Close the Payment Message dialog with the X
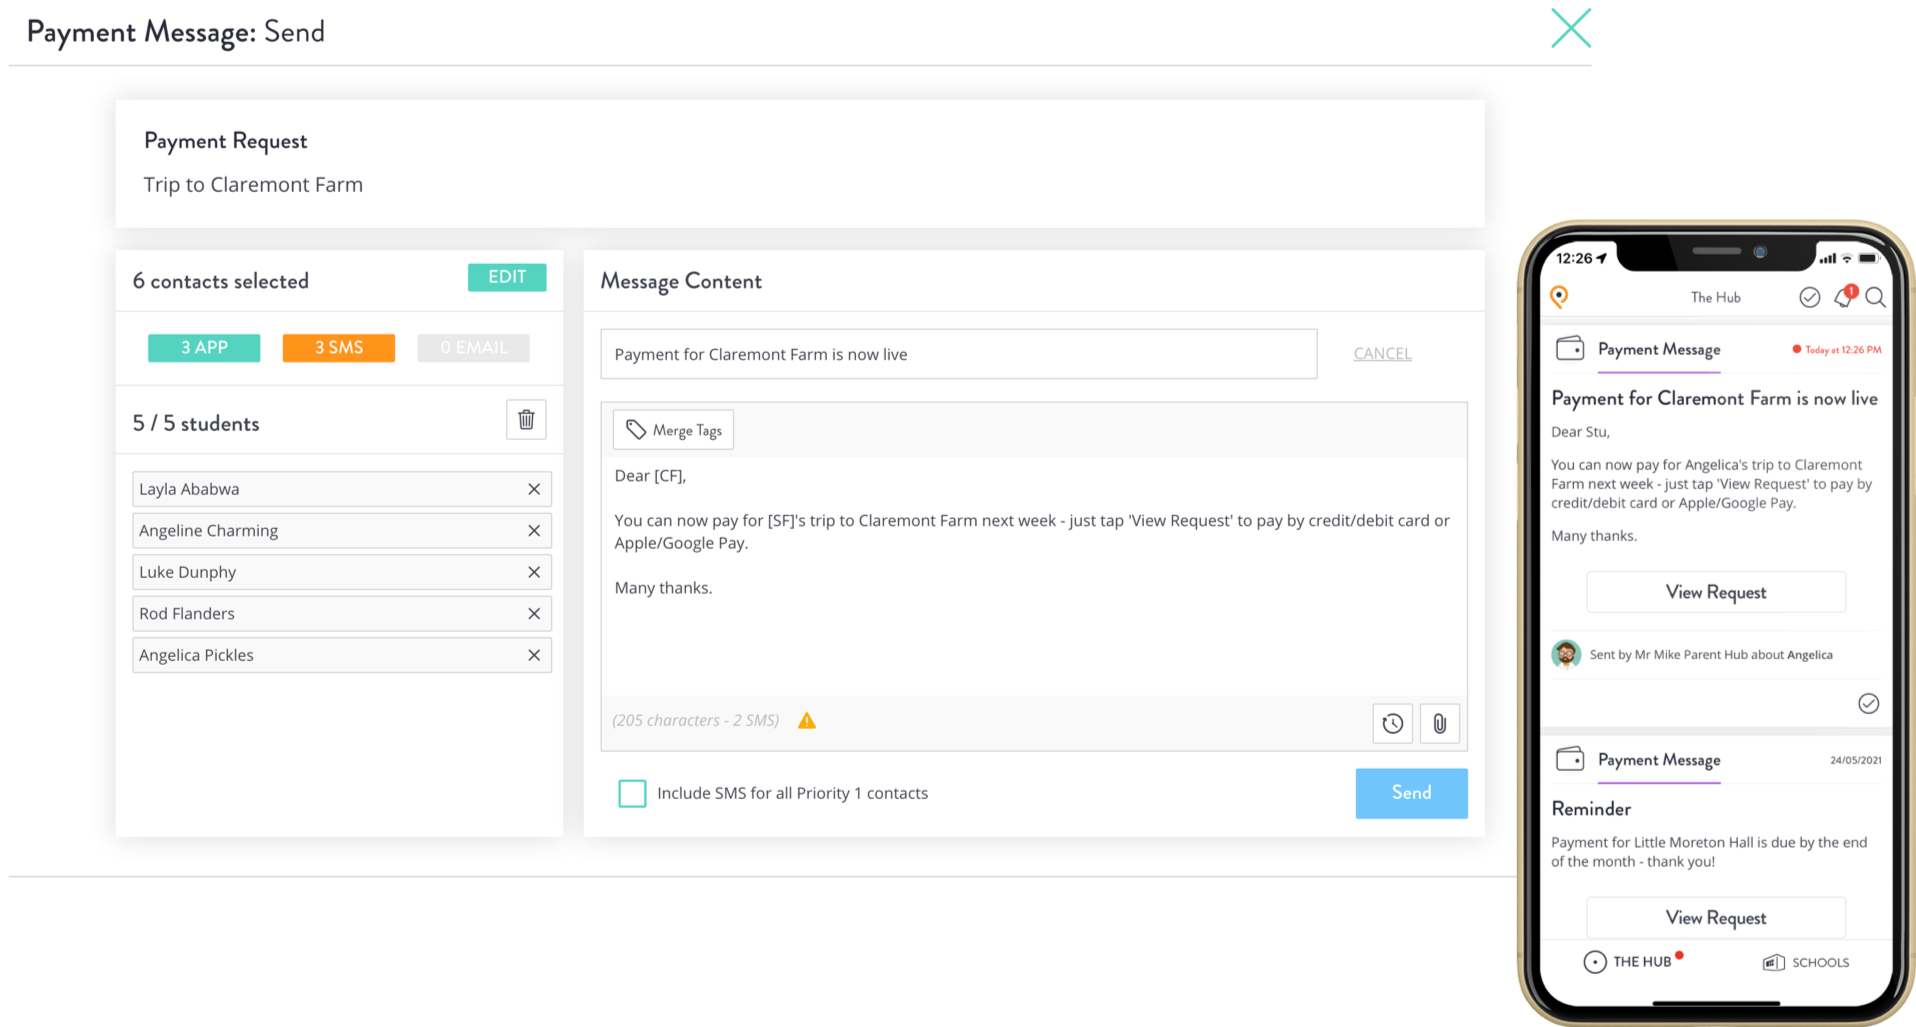The image size is (1916, 1027). pyautogui.click(x=1570, y=28)
